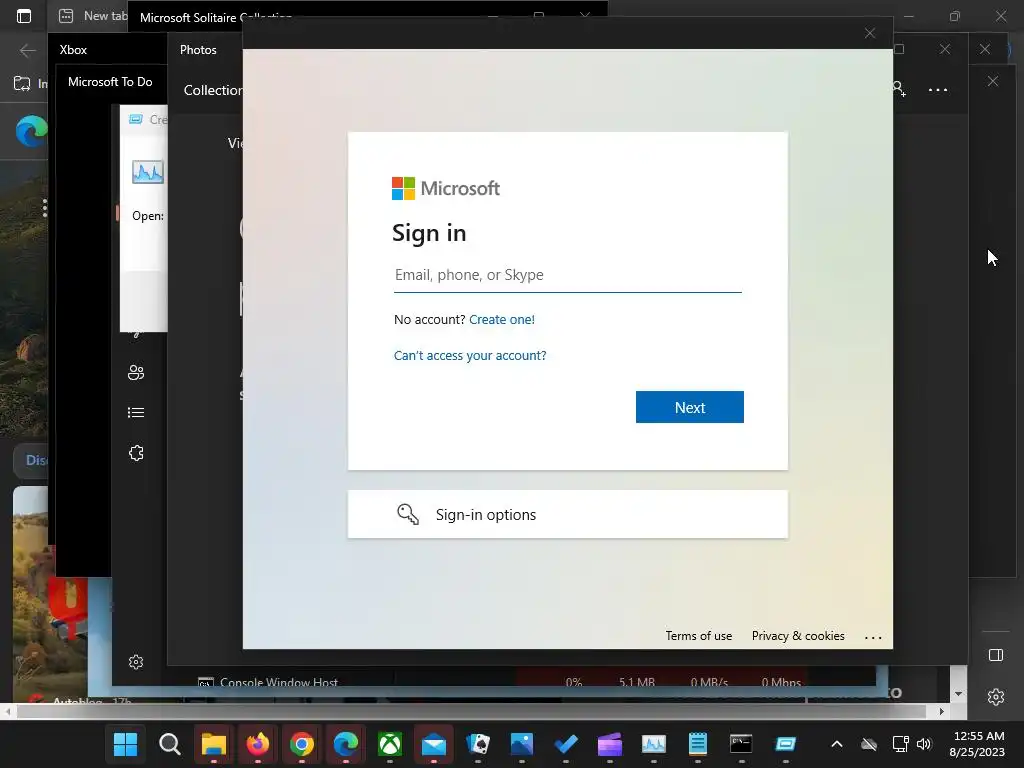Open the people icon in the left sidebar
This screenshot has width=1024, height=768.
tap(136, 372)
